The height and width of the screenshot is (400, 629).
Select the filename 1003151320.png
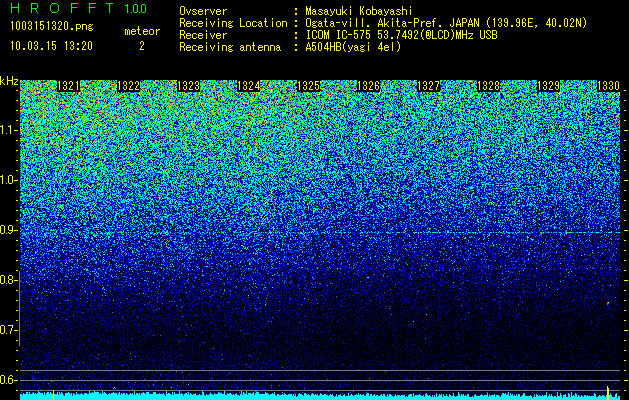coord(52,26)
